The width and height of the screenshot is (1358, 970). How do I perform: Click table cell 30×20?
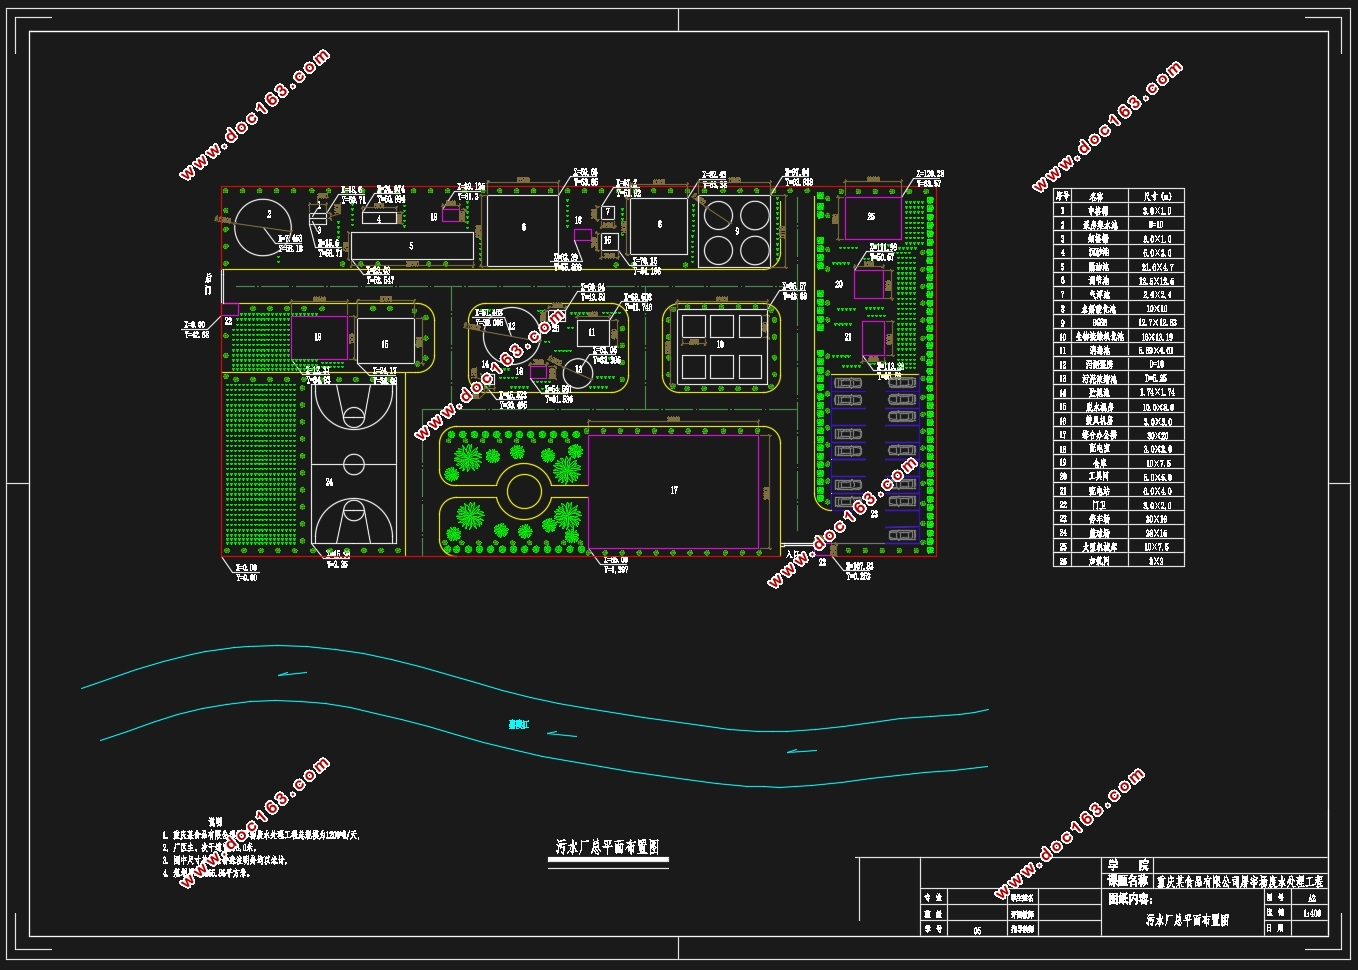click(x=1156, y=435)
